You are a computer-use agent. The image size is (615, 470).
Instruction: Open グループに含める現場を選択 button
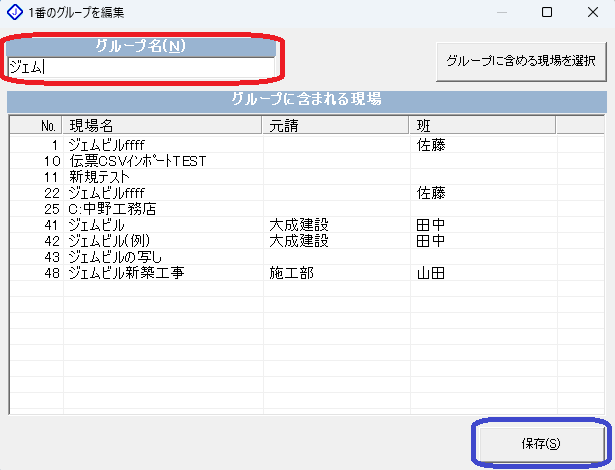coord(520,60)
